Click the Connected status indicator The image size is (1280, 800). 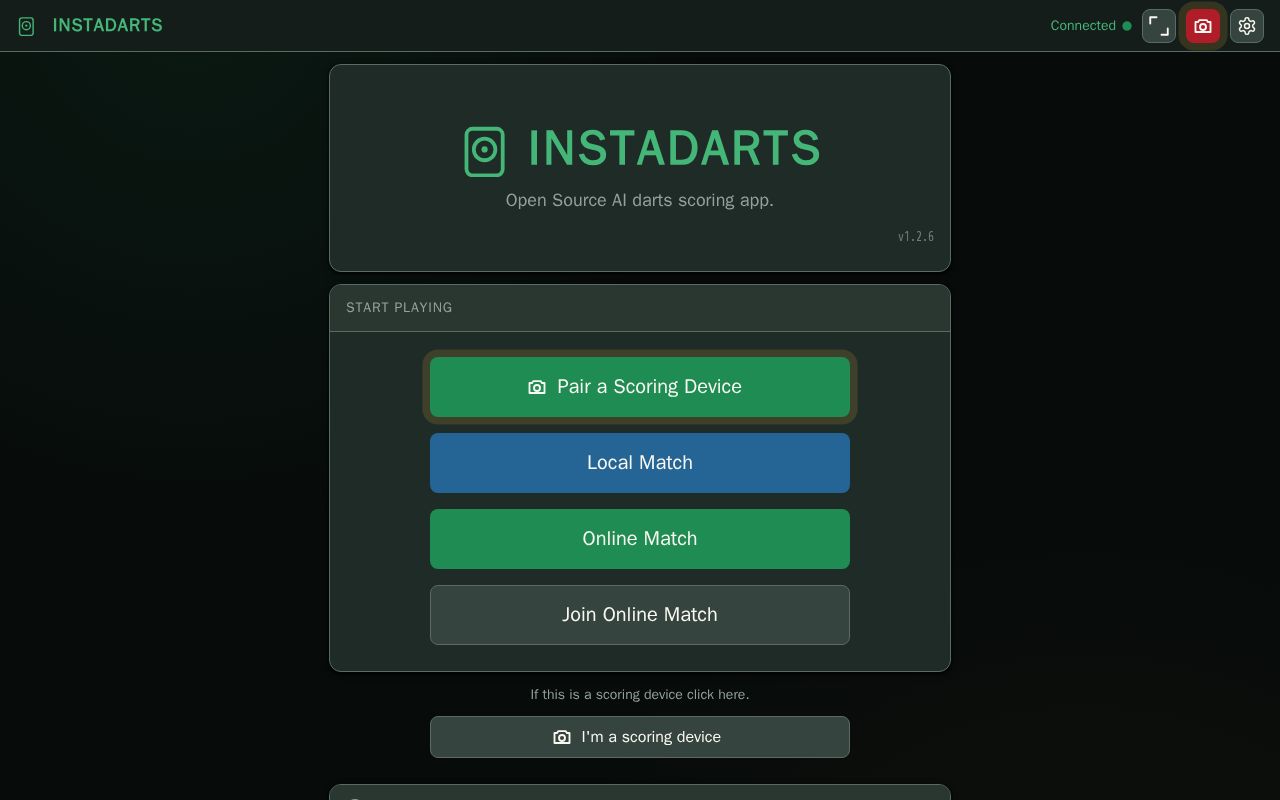click(x=1091, y=26)
